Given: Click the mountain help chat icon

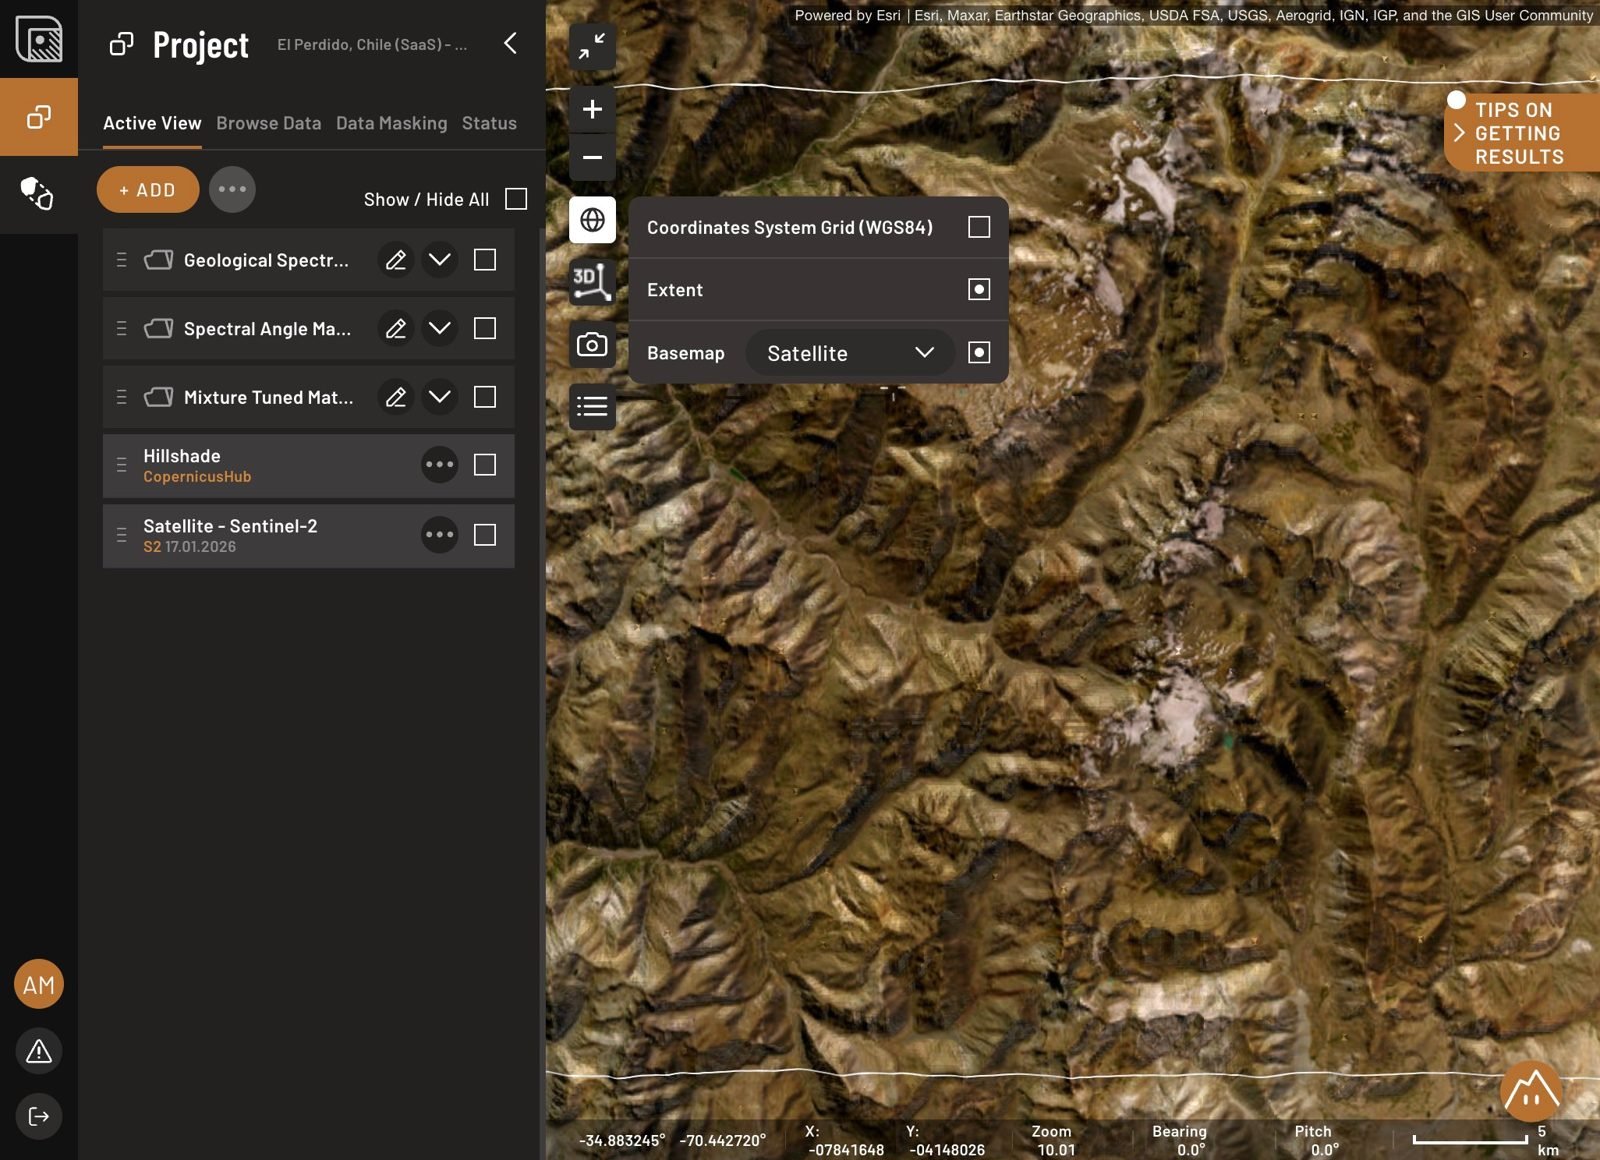Looking at the screenshot, I should 1531,1092.
